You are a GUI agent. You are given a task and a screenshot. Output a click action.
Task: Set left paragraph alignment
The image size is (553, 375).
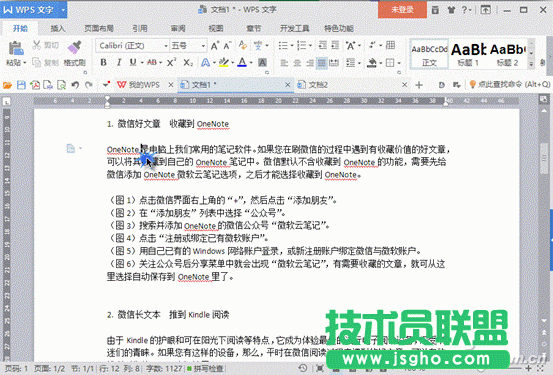284,63
